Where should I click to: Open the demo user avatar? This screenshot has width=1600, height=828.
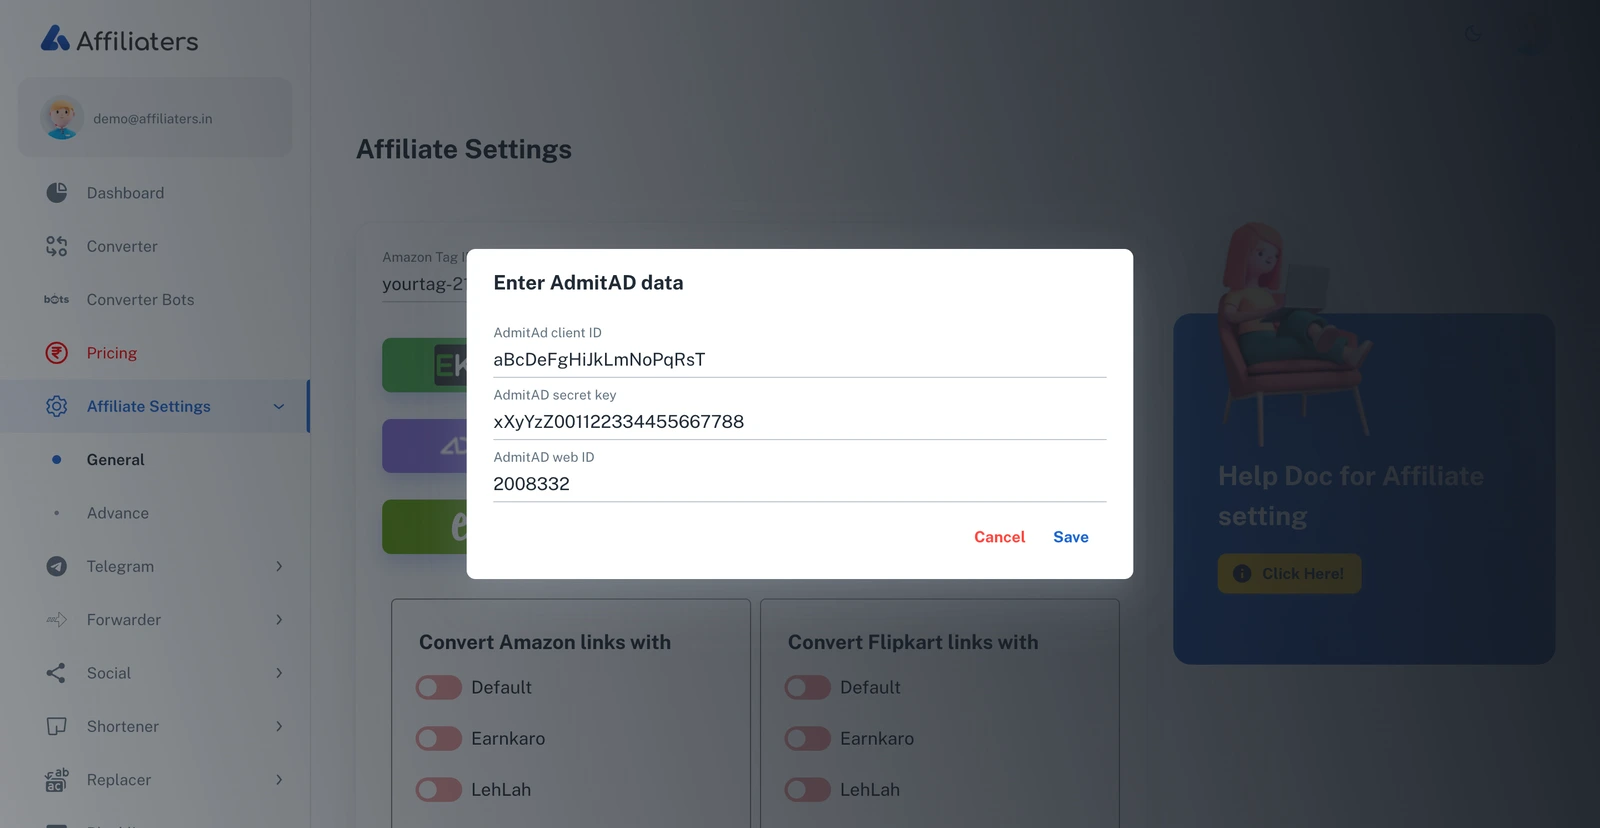click(62, 118)
